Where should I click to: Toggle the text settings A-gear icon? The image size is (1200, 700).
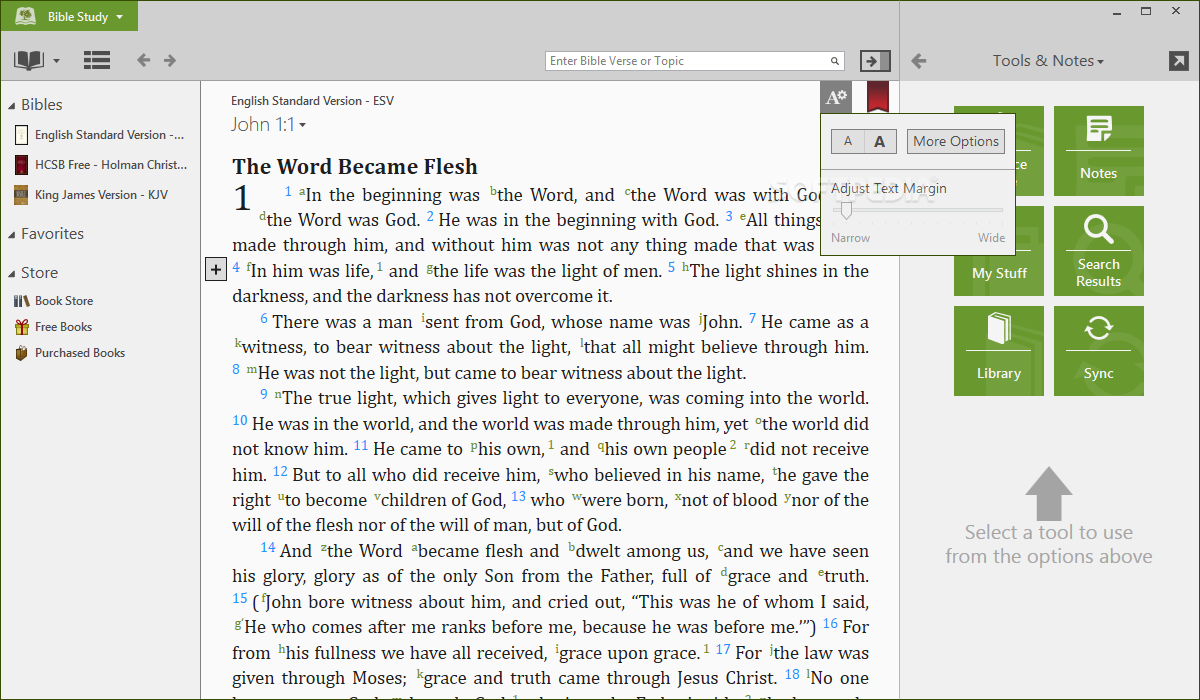tap(835, 97)
